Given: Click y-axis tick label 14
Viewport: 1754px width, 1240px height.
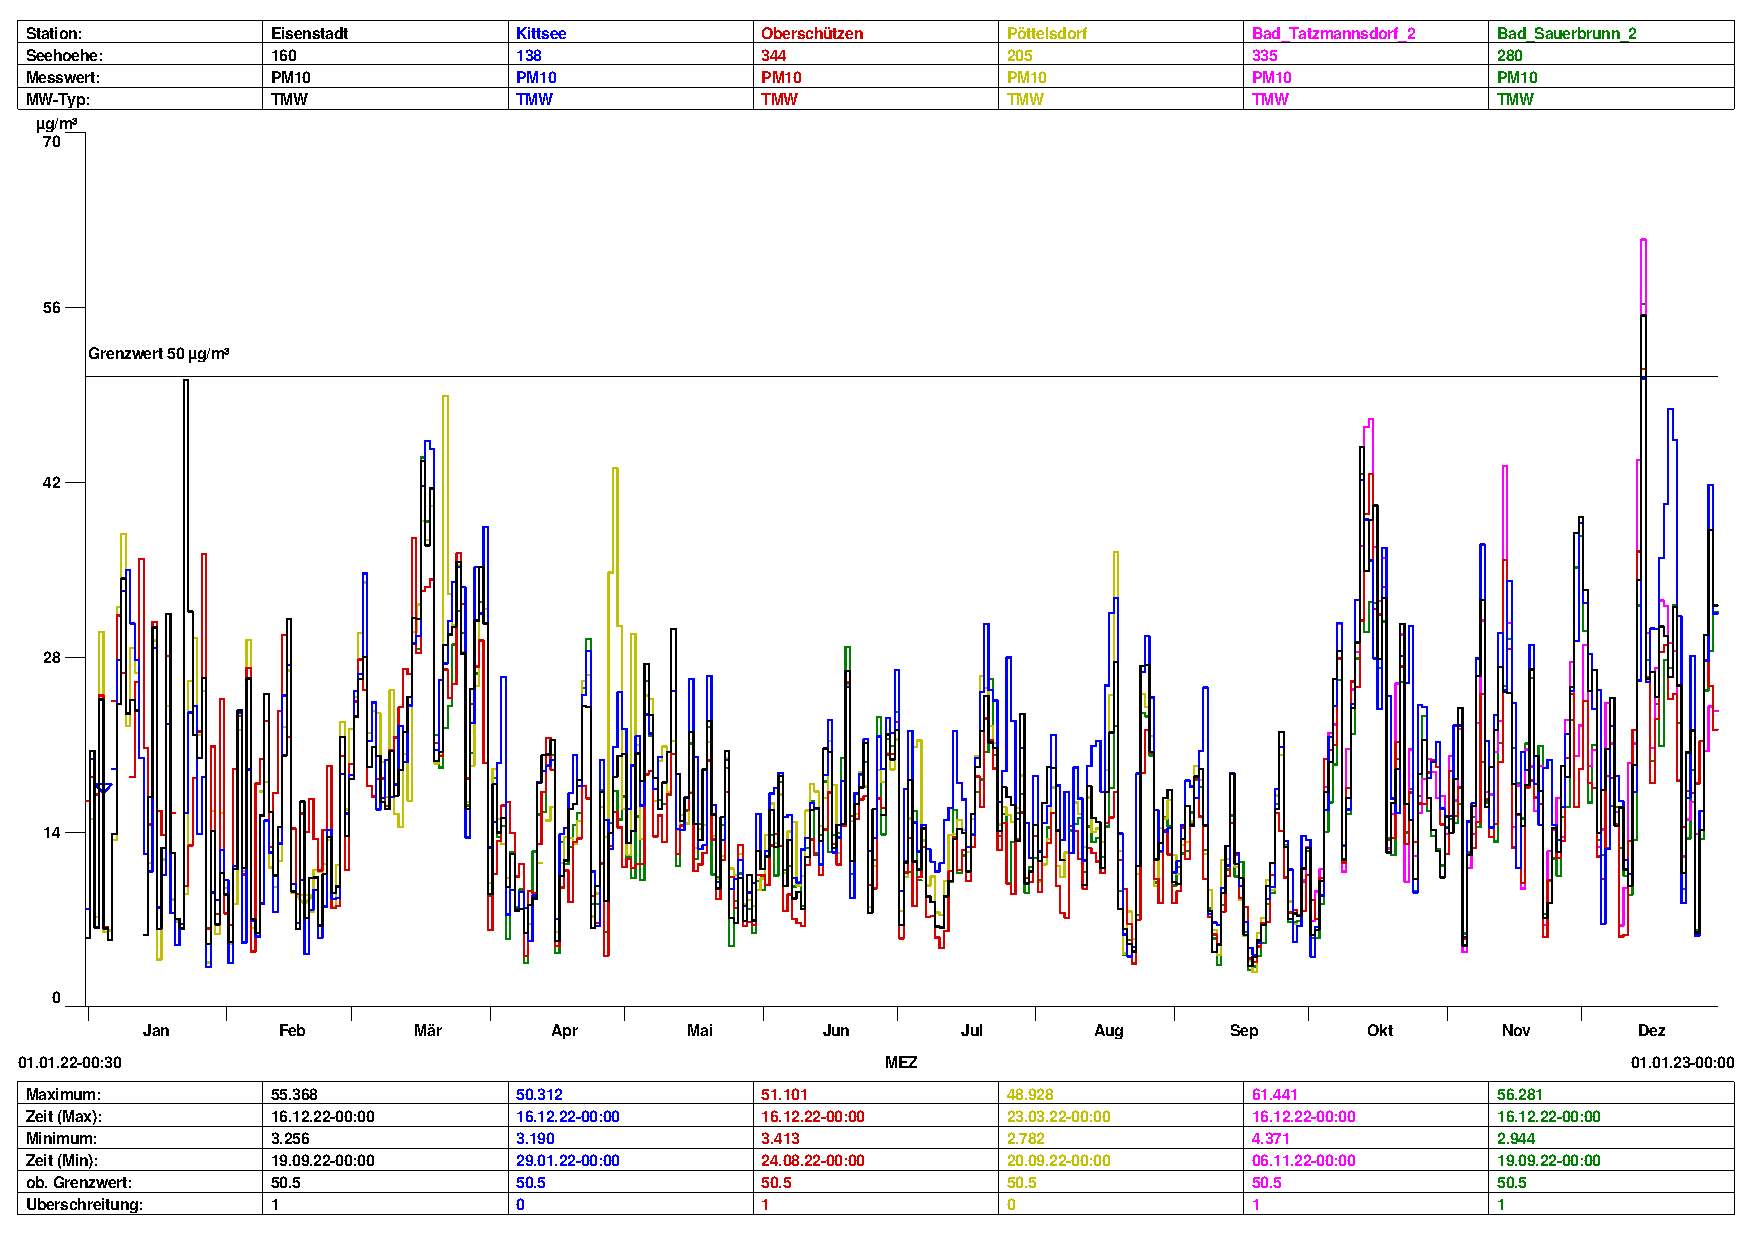Looking at the screenshot, I should coord(52,832).
